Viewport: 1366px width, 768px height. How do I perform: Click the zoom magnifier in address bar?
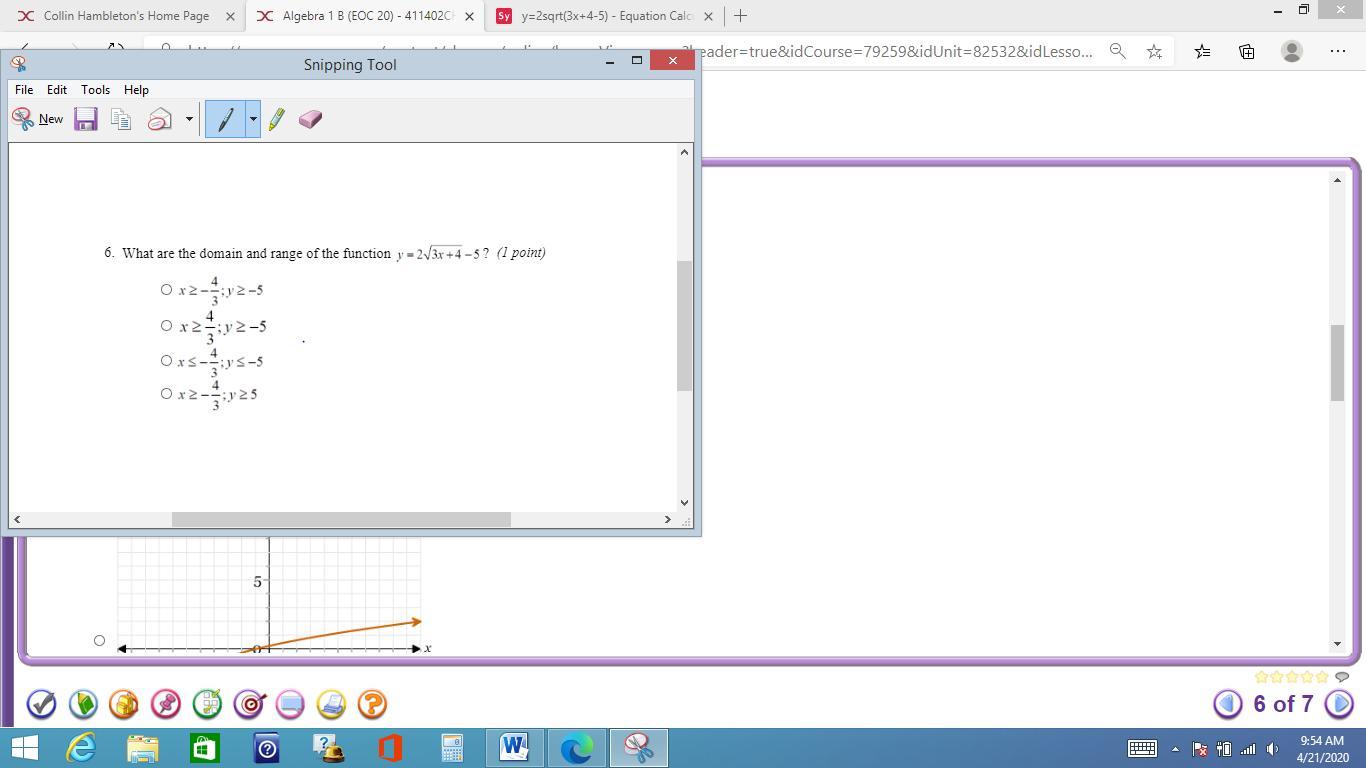pyautogui.click(x=1117, y=51)
